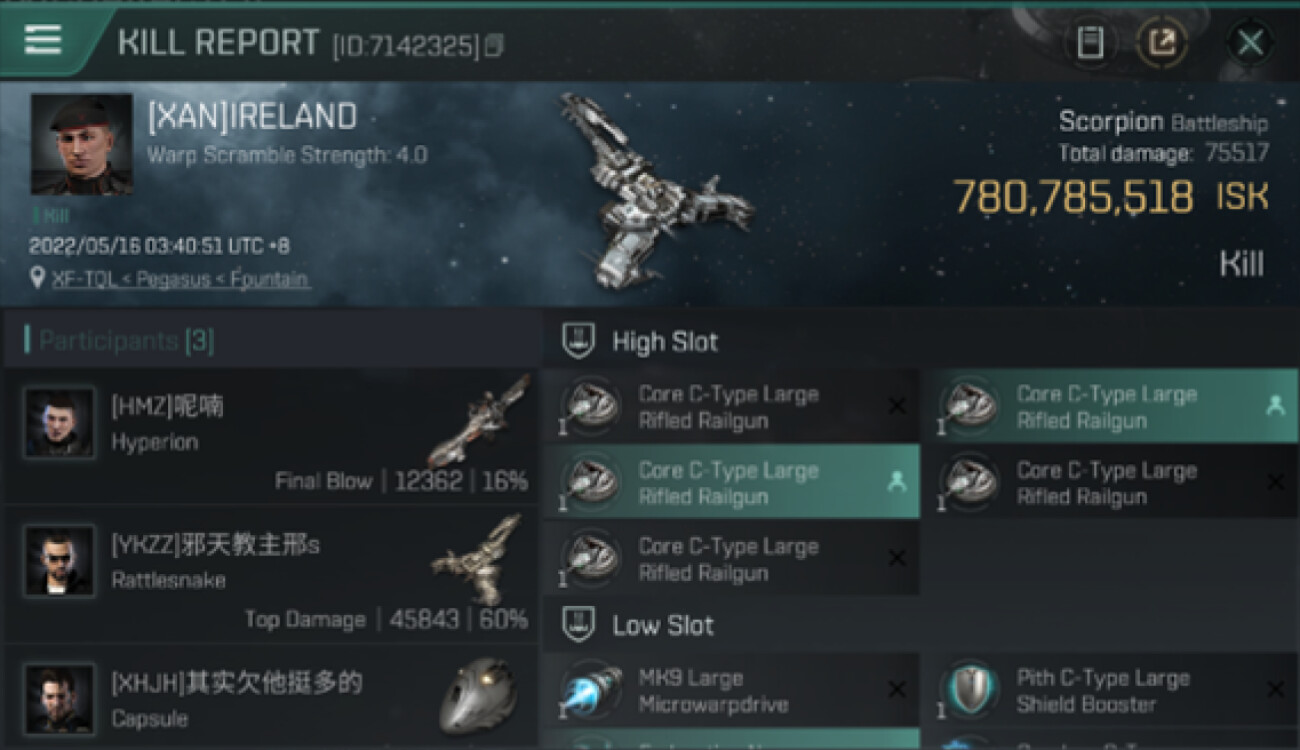Close the kill report window

click(1250, 42)
